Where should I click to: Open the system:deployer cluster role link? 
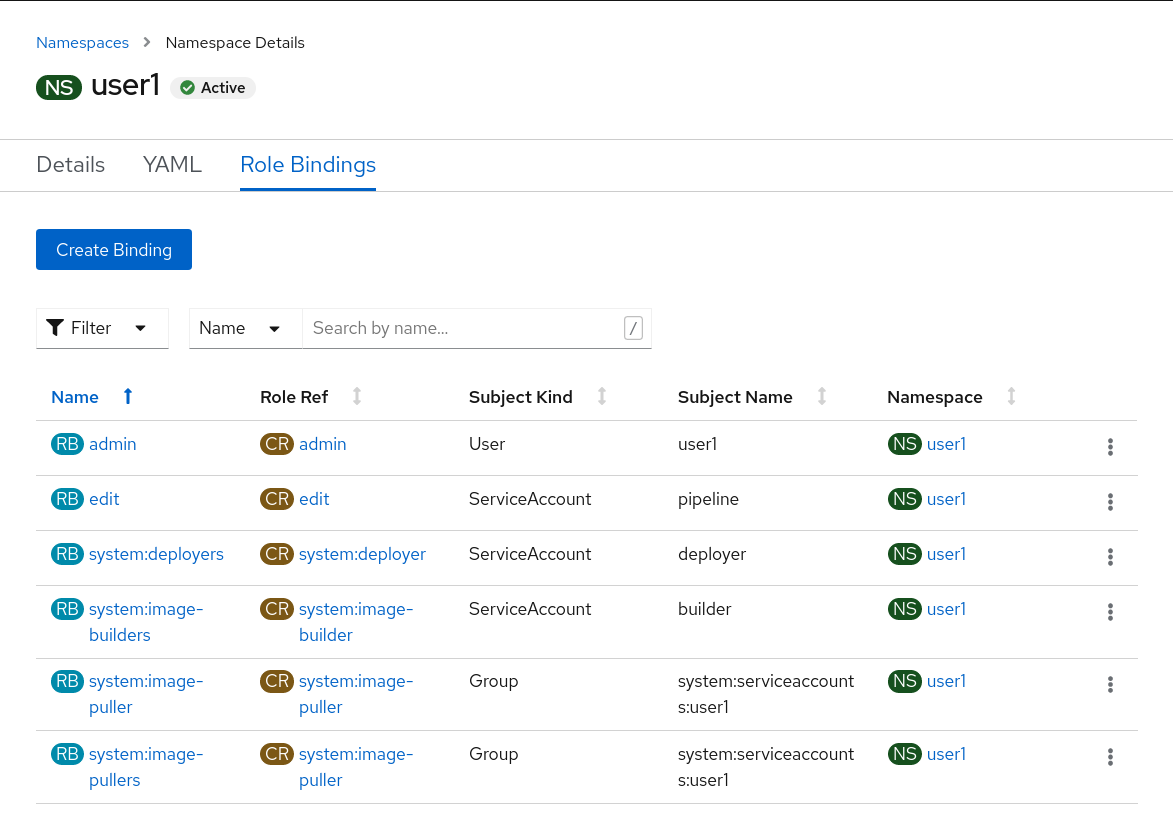click(x=362, y=554)
